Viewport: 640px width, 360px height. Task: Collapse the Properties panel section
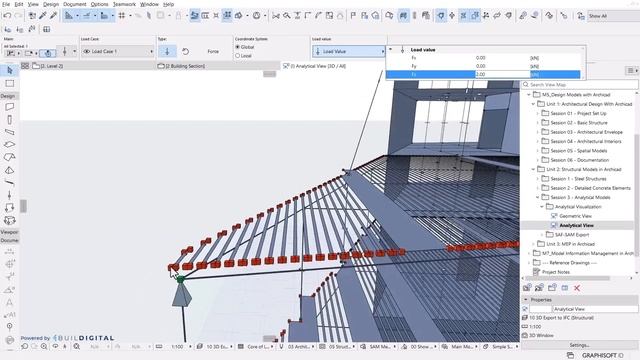[526, 300]
